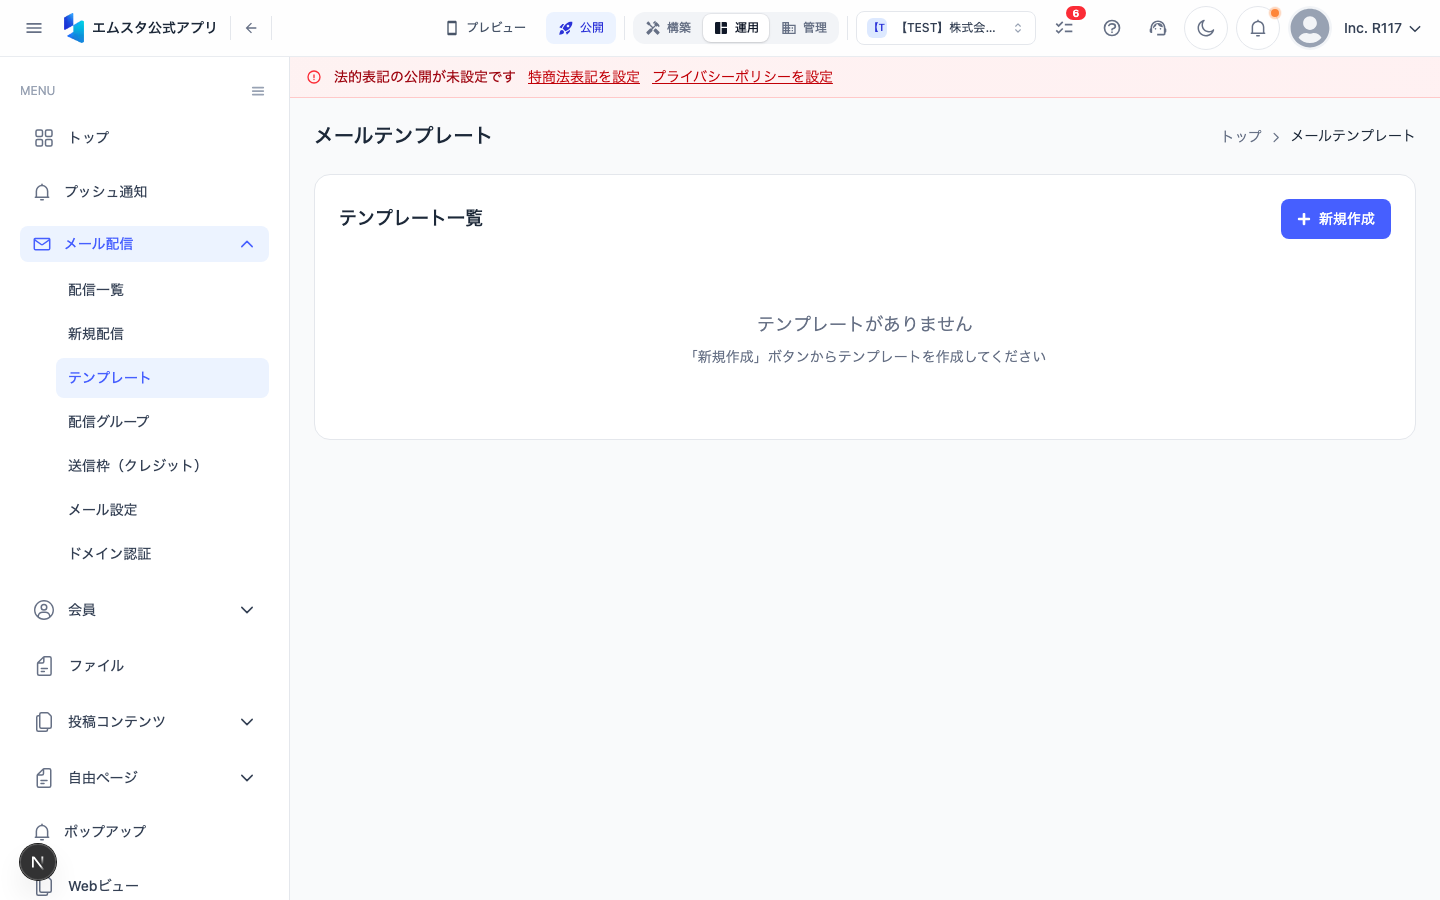Switch to the 構築 tab
Screen dimensions: 1440x900
669,28
